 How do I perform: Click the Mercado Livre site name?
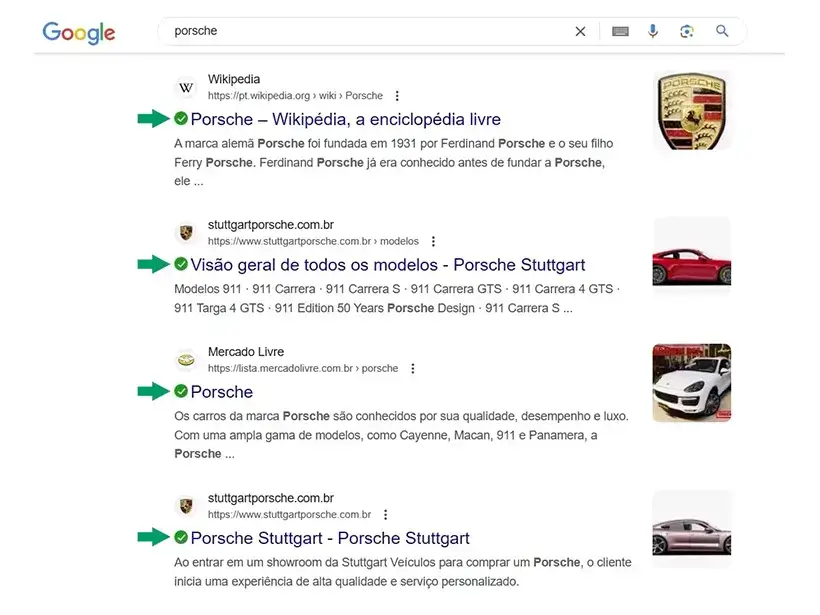[x=246, y=351]
